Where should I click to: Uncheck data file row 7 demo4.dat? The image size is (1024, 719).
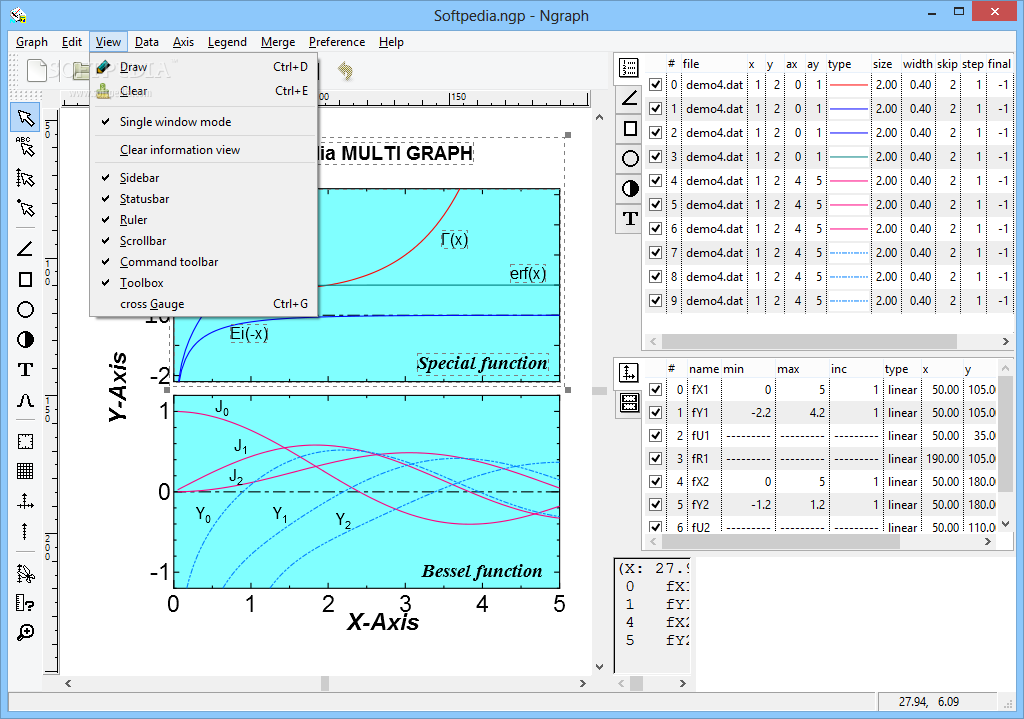coord(656,253)
